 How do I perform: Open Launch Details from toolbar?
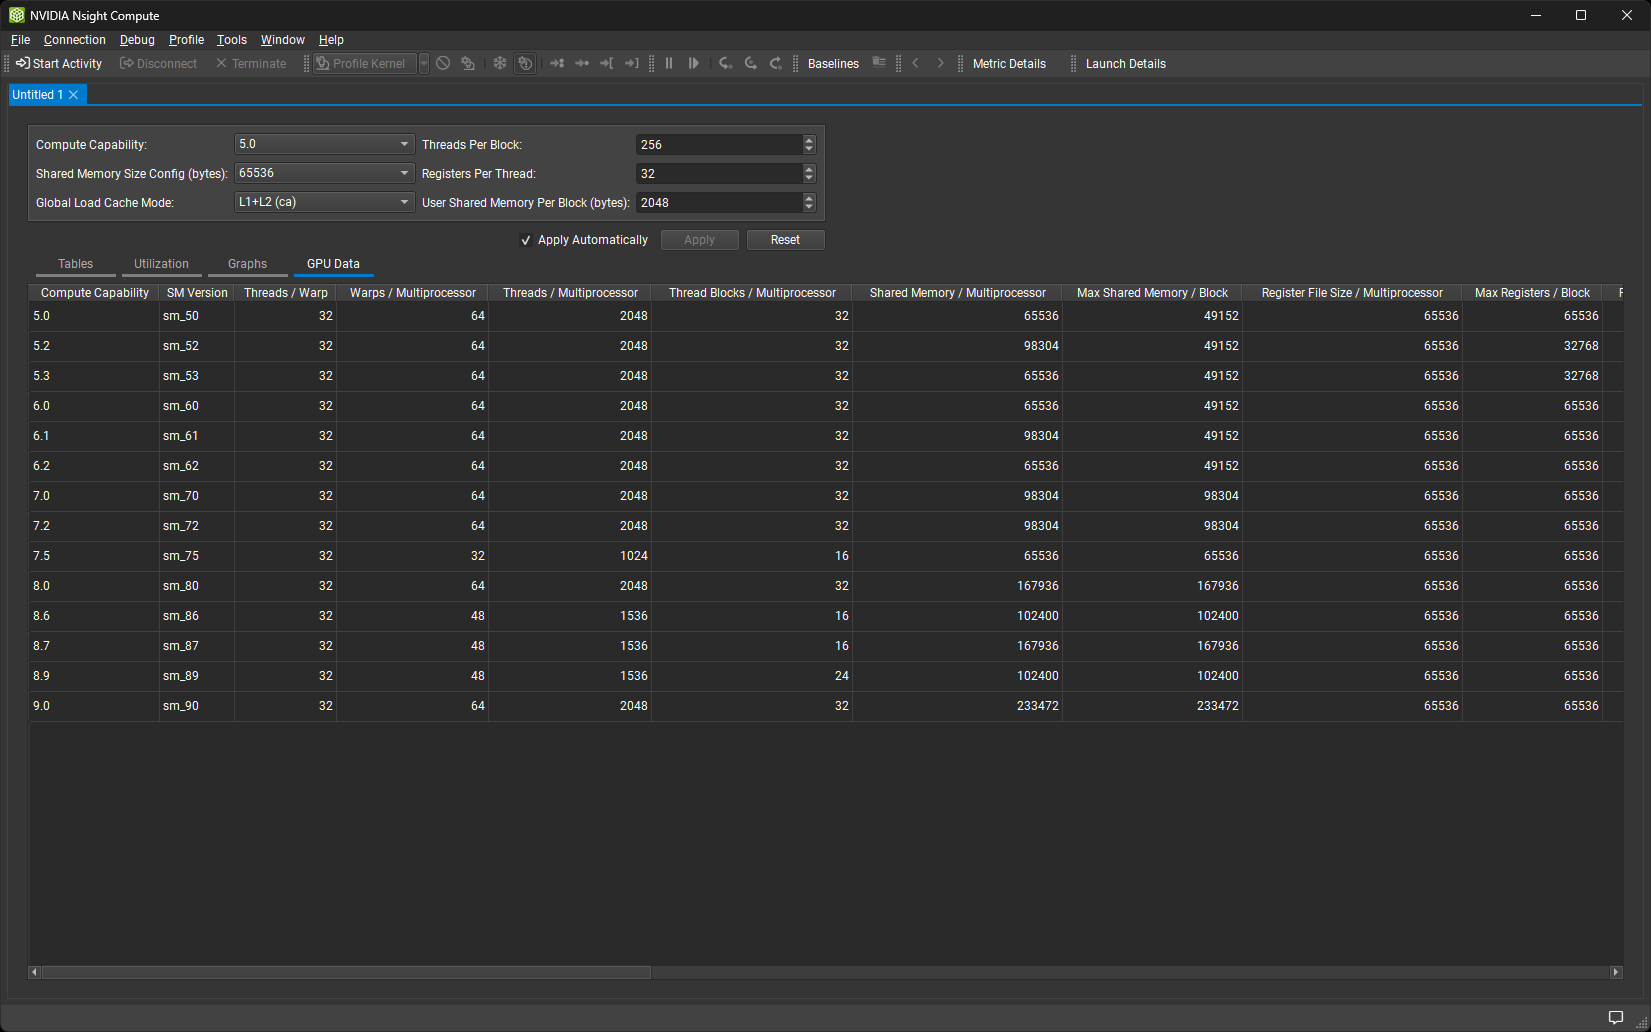click(1125, 63)
